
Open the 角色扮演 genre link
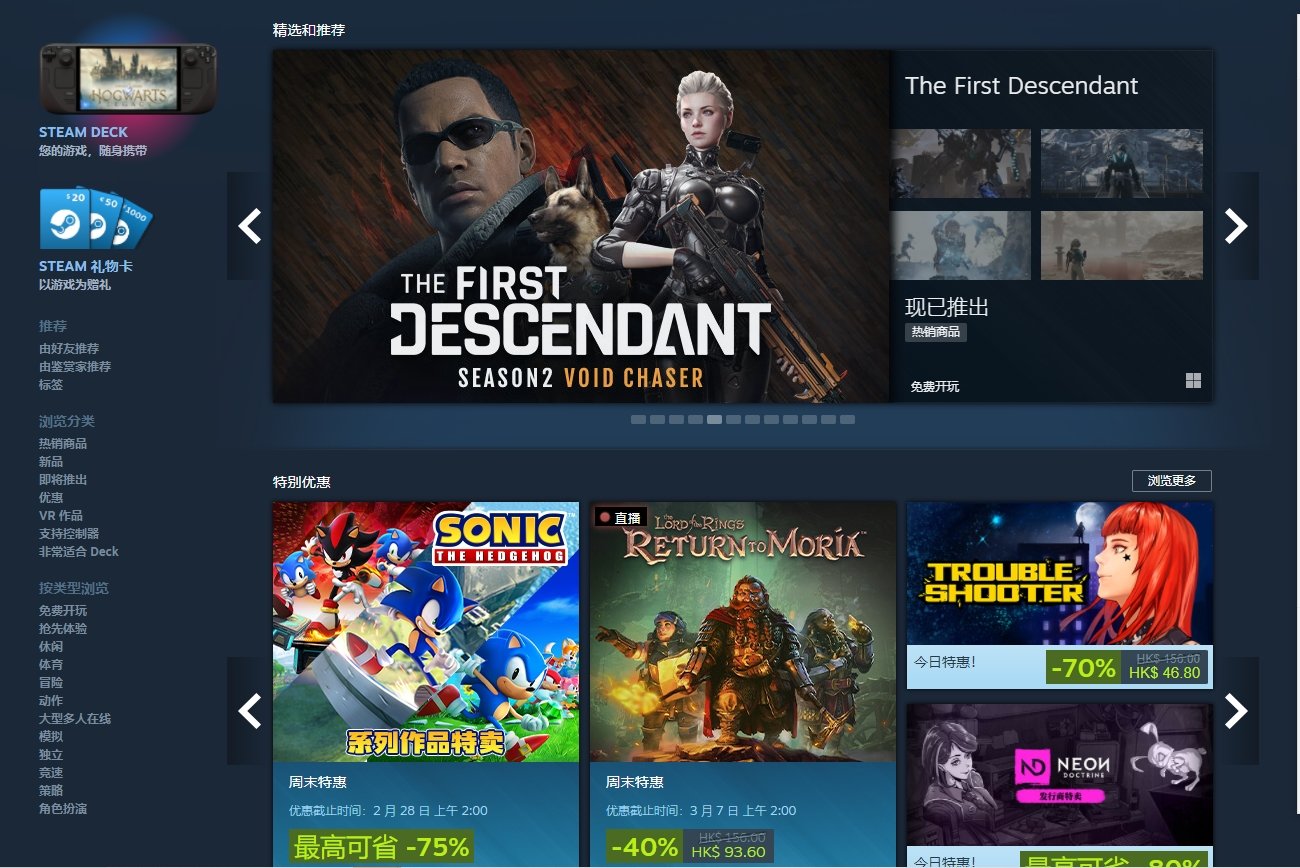pyautogui.click(x=63, y=808)
